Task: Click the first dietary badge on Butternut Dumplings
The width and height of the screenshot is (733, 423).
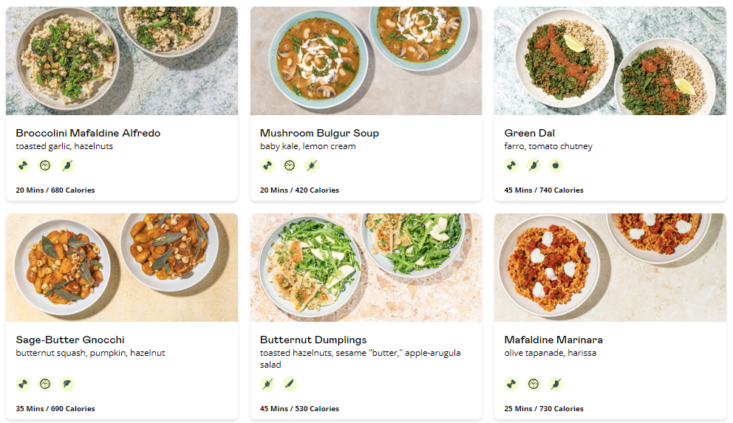Action: (267, 383)
